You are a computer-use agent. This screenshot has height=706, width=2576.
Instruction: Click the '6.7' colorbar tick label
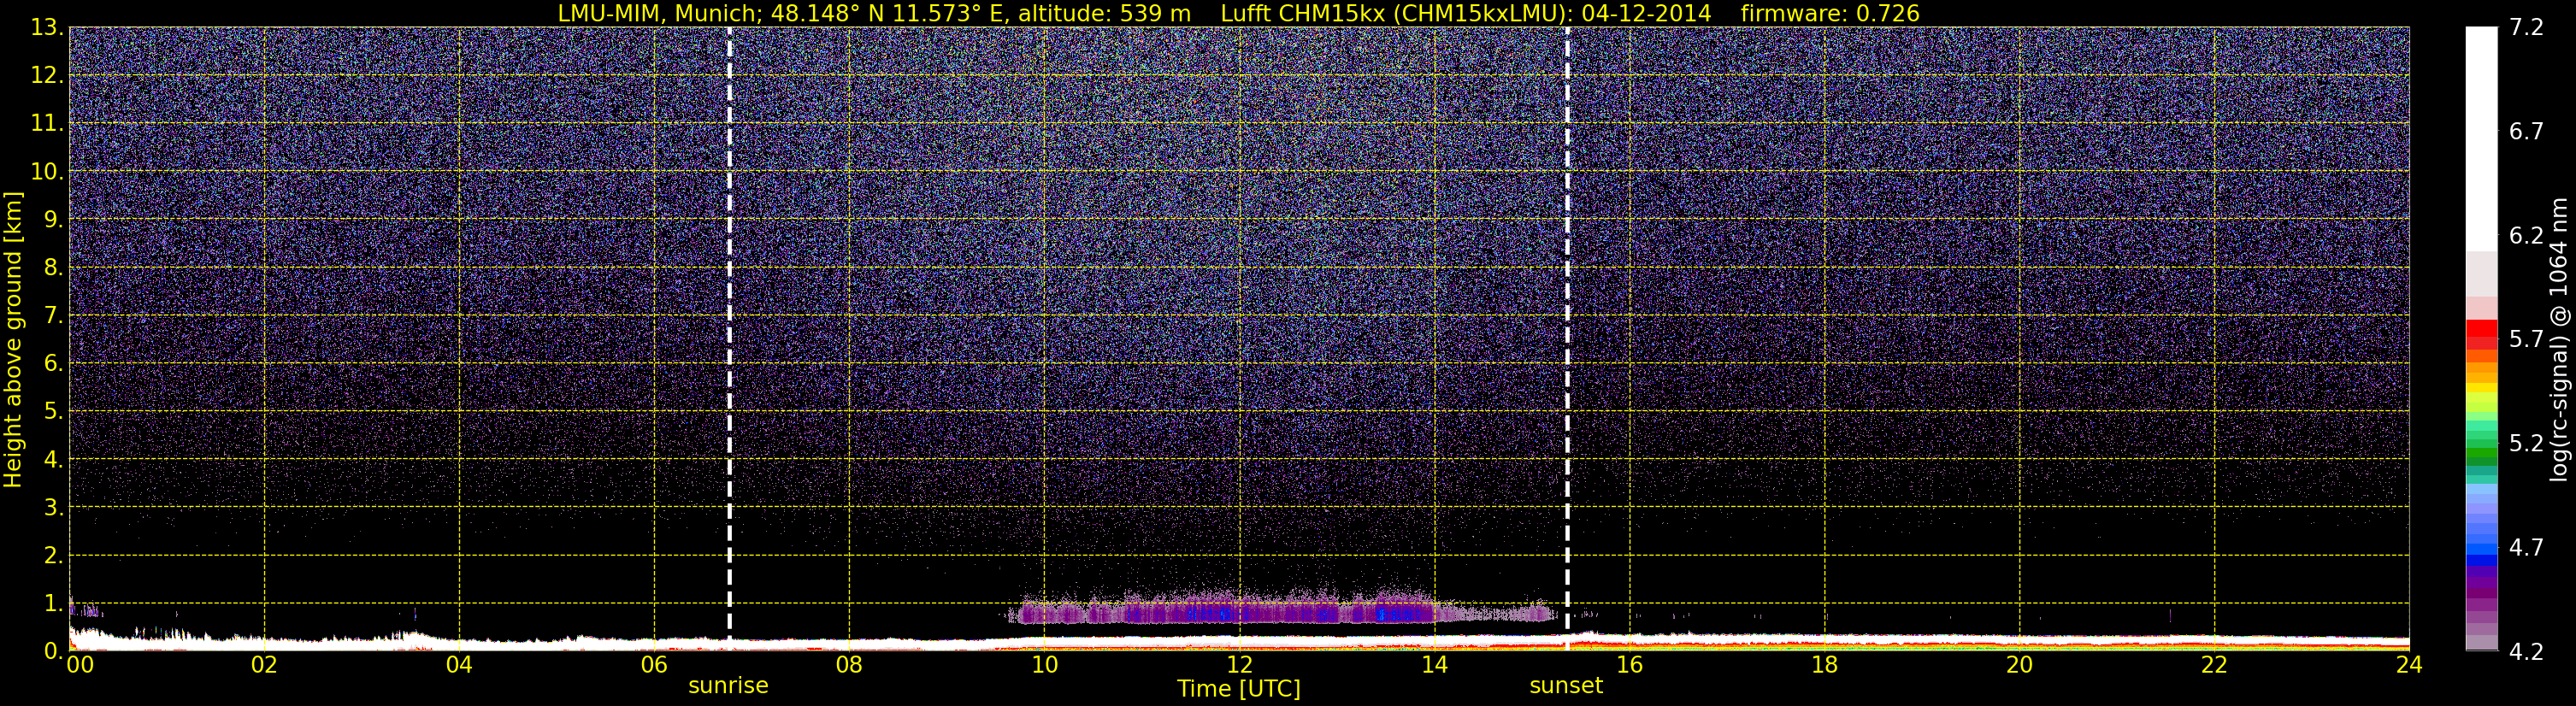tap(2527, 131)
